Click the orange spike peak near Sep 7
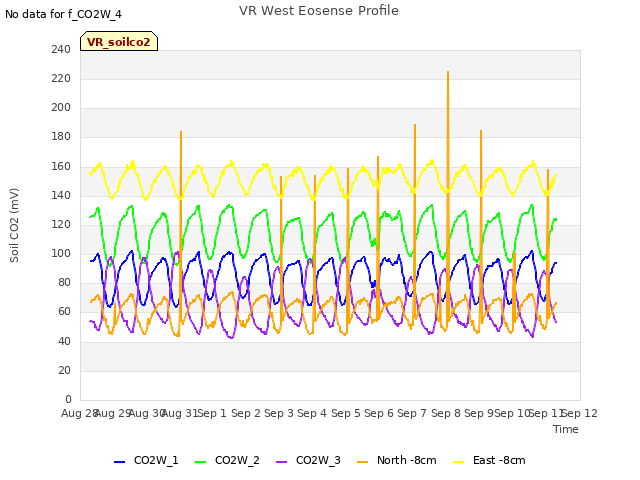640x480 pixels. pyautogui.click(x=415, y=125)
